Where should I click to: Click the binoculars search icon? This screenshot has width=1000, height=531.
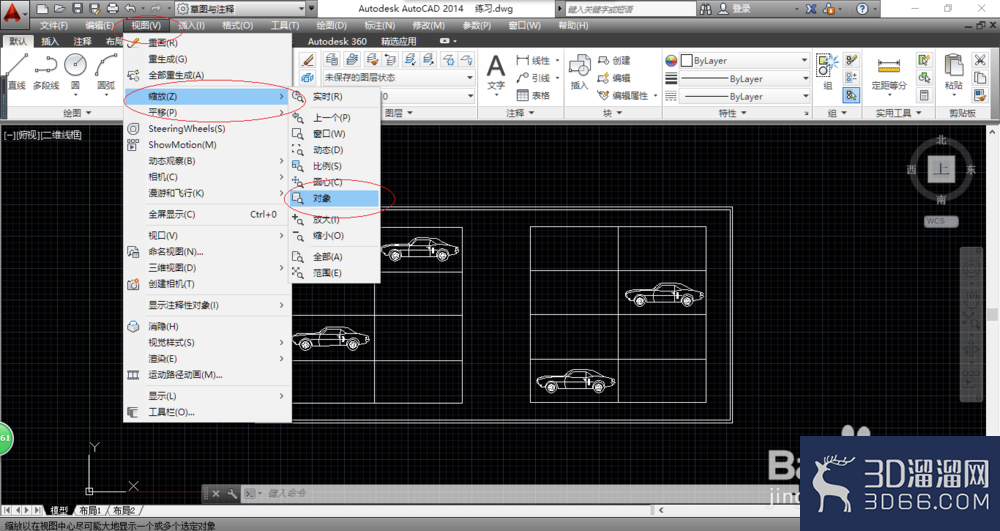coord(705,9)
